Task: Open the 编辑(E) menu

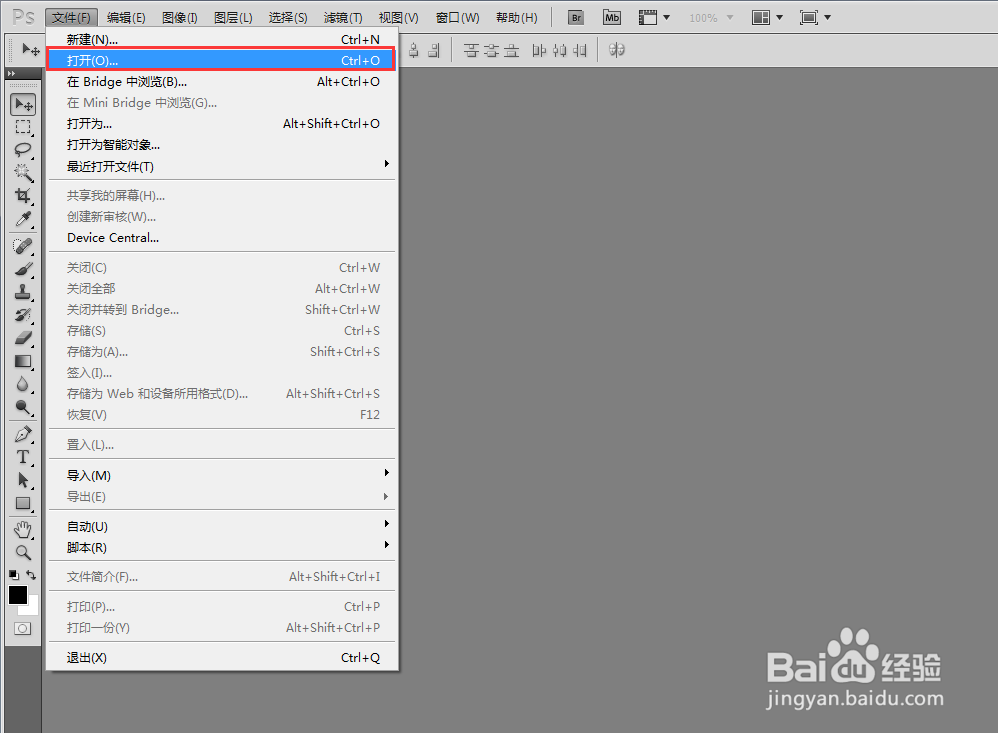Action: pyautogui.click(x=126, y=18)
